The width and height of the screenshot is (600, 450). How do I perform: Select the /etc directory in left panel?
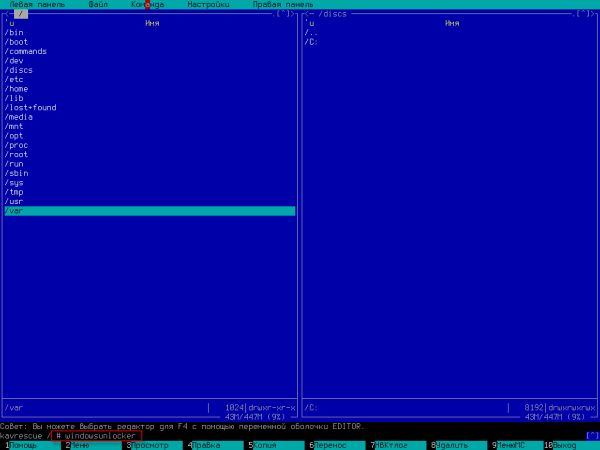16,79
